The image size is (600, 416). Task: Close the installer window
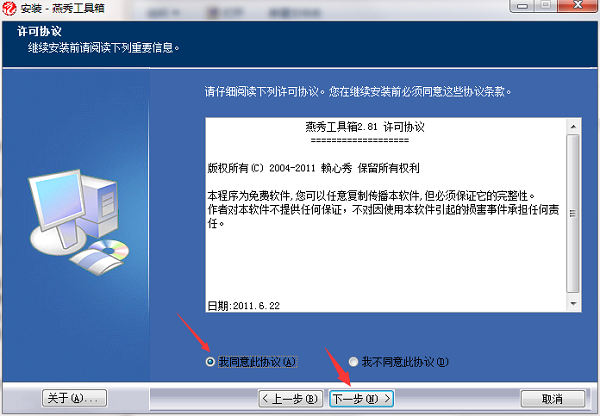578,5
